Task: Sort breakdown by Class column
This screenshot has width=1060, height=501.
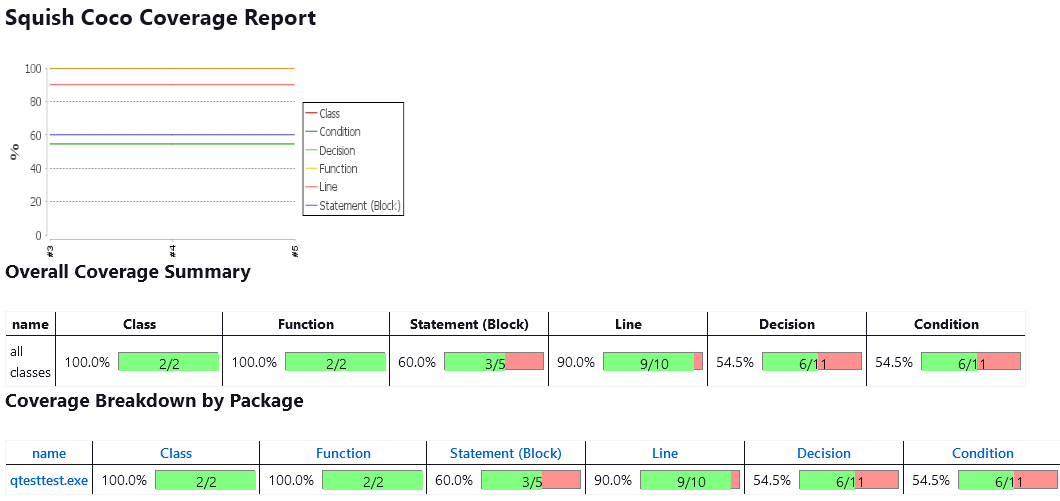Action: coord(176,453)
